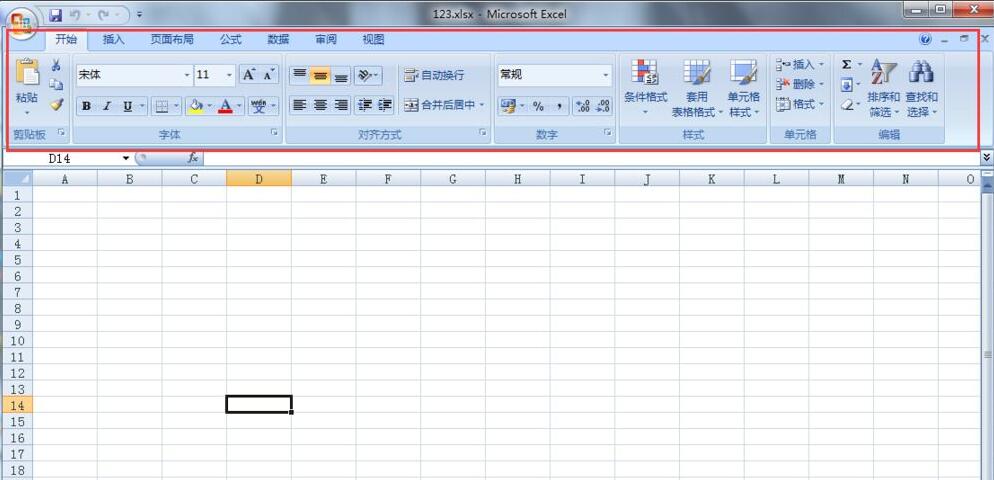Viewport: 994px width, 480px height.
Task: Open text orientation button
Action: click(x=368, y=75)
